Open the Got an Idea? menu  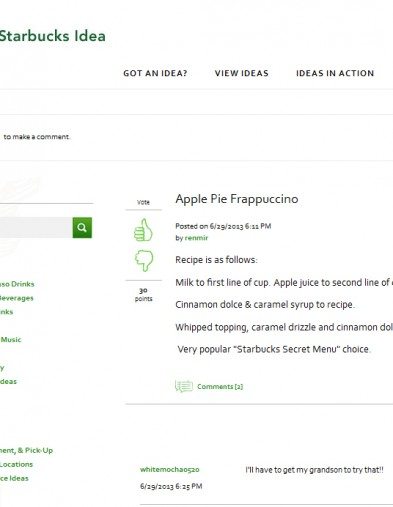(x=155, y=73)
